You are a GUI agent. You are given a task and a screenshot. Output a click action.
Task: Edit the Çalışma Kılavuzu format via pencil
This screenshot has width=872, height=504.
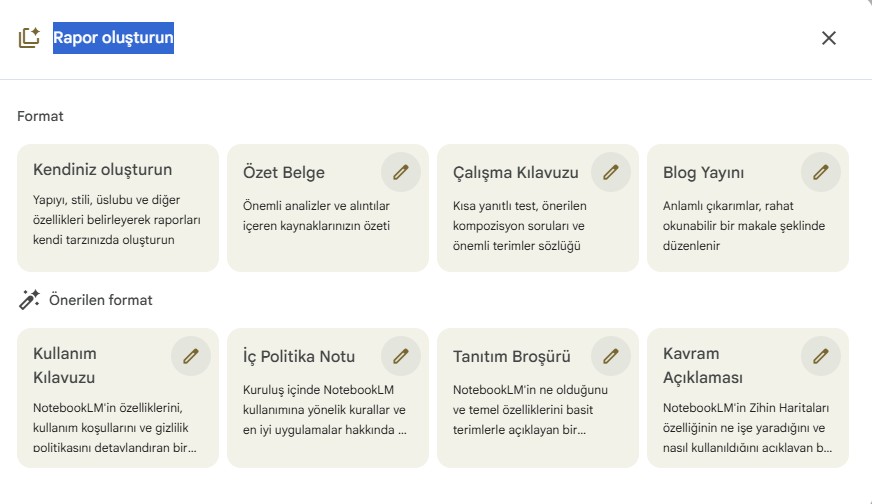611,172
